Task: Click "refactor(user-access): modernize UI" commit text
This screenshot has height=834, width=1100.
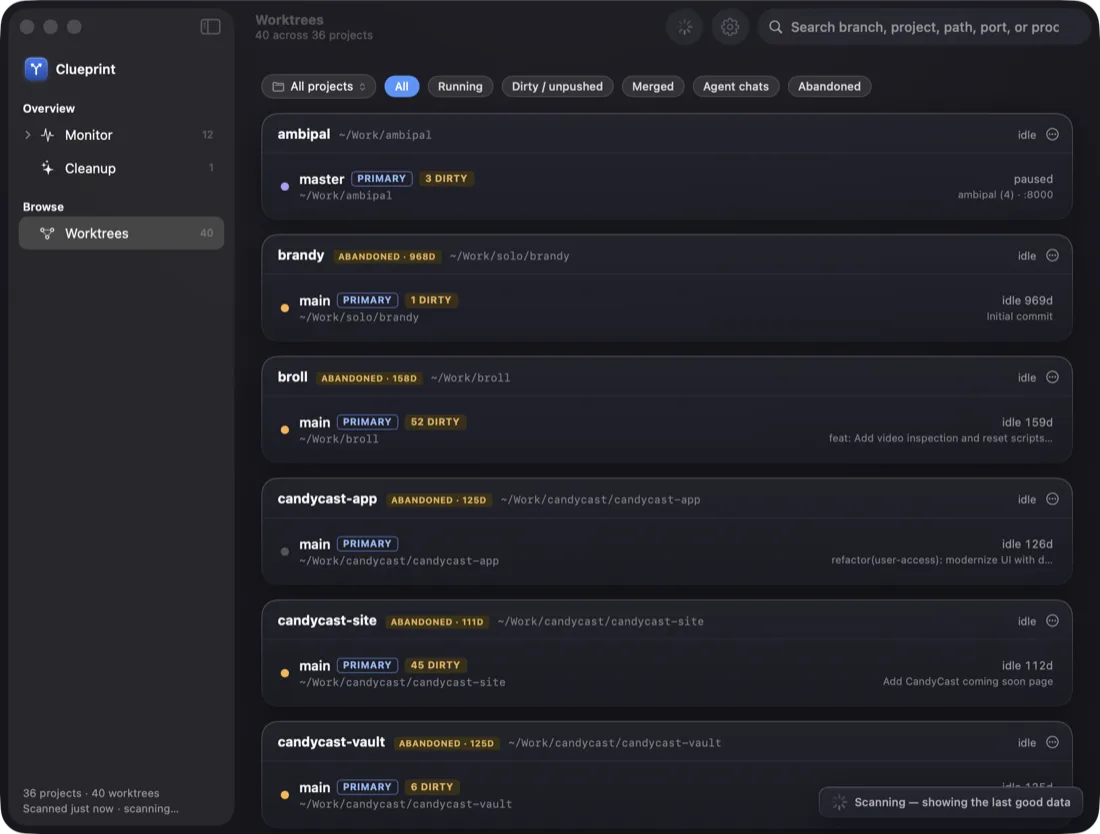Action: (x=941, y=560)
